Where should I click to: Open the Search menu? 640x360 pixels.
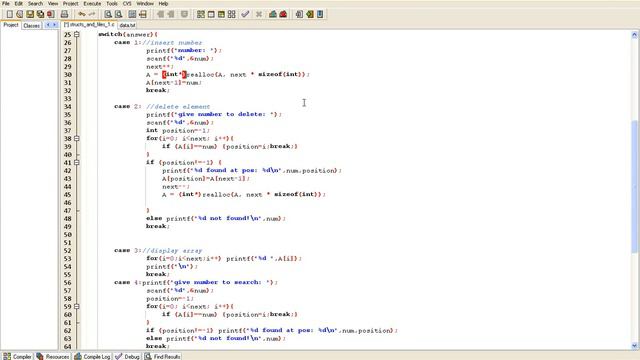(36, 3)
